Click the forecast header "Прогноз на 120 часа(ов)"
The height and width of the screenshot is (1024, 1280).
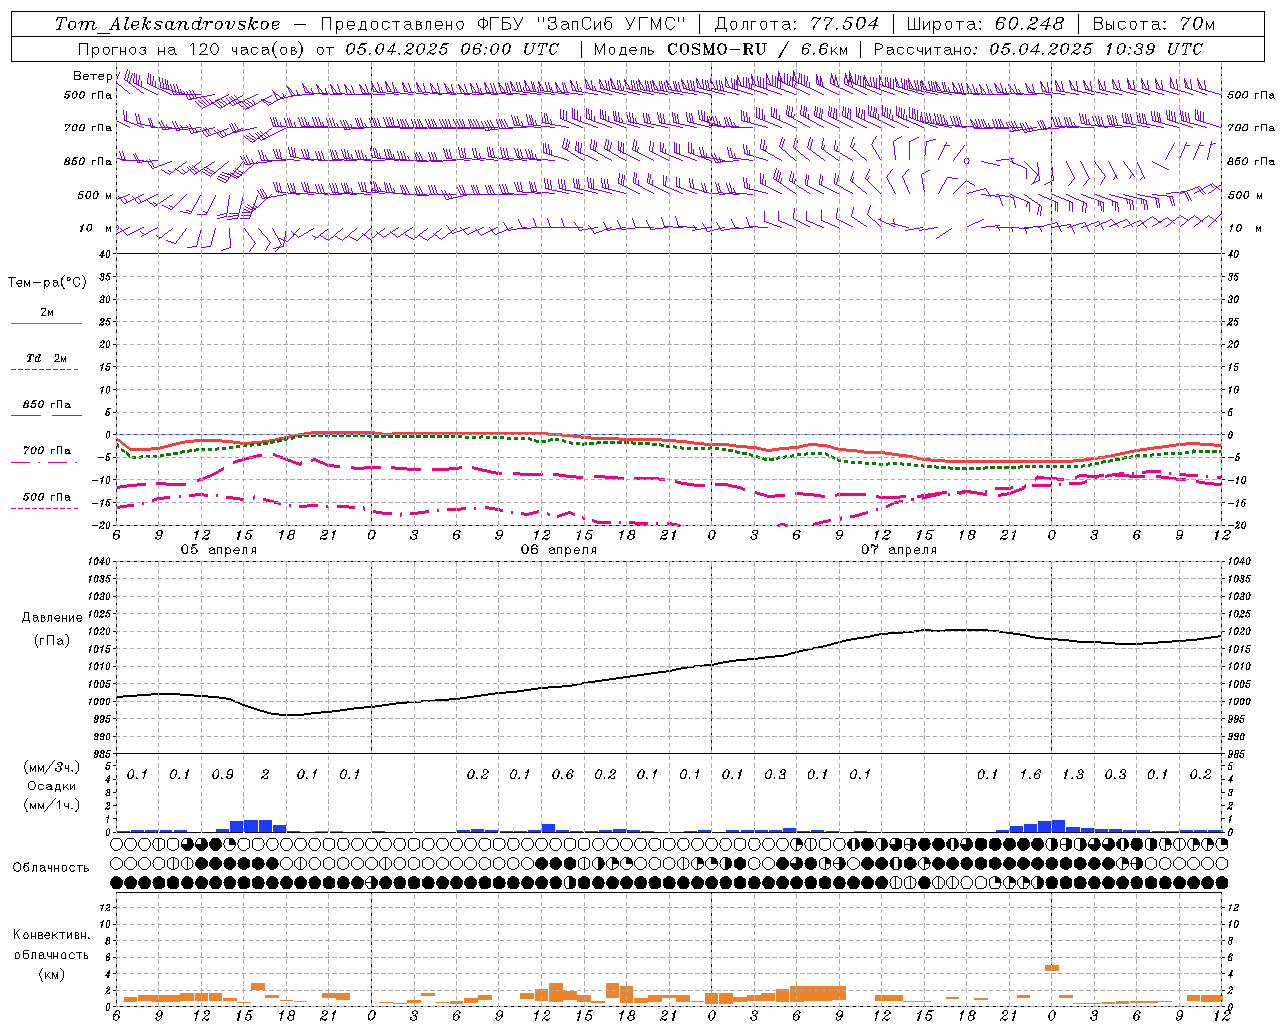[x=193, y=49]
